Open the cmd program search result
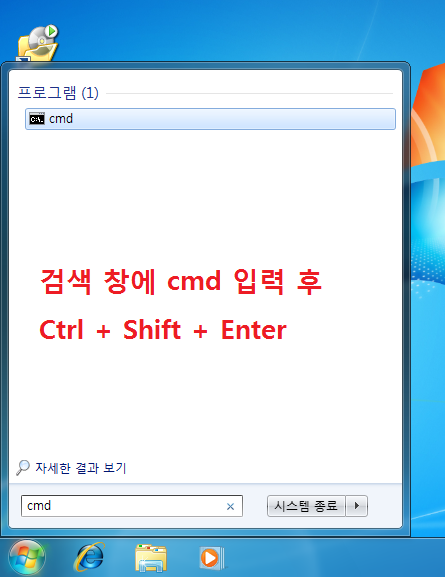The width and height of the screenshot is (445, 577). (210, 119)
